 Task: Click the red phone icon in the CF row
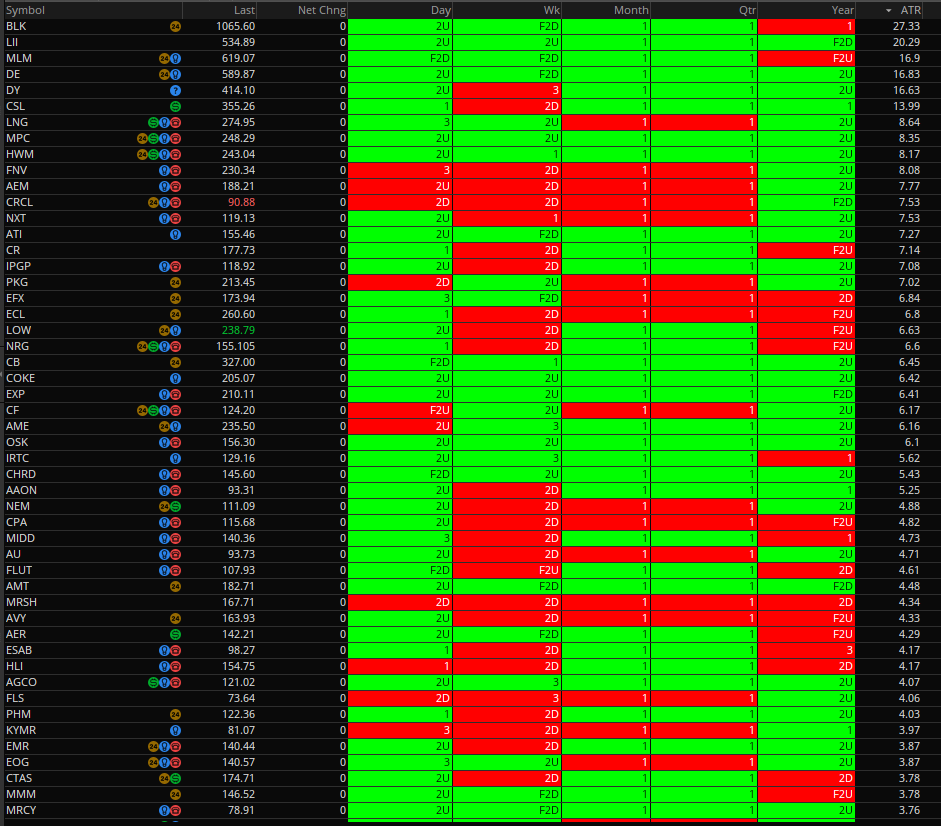pyautogui.click(x=175, y=411)
